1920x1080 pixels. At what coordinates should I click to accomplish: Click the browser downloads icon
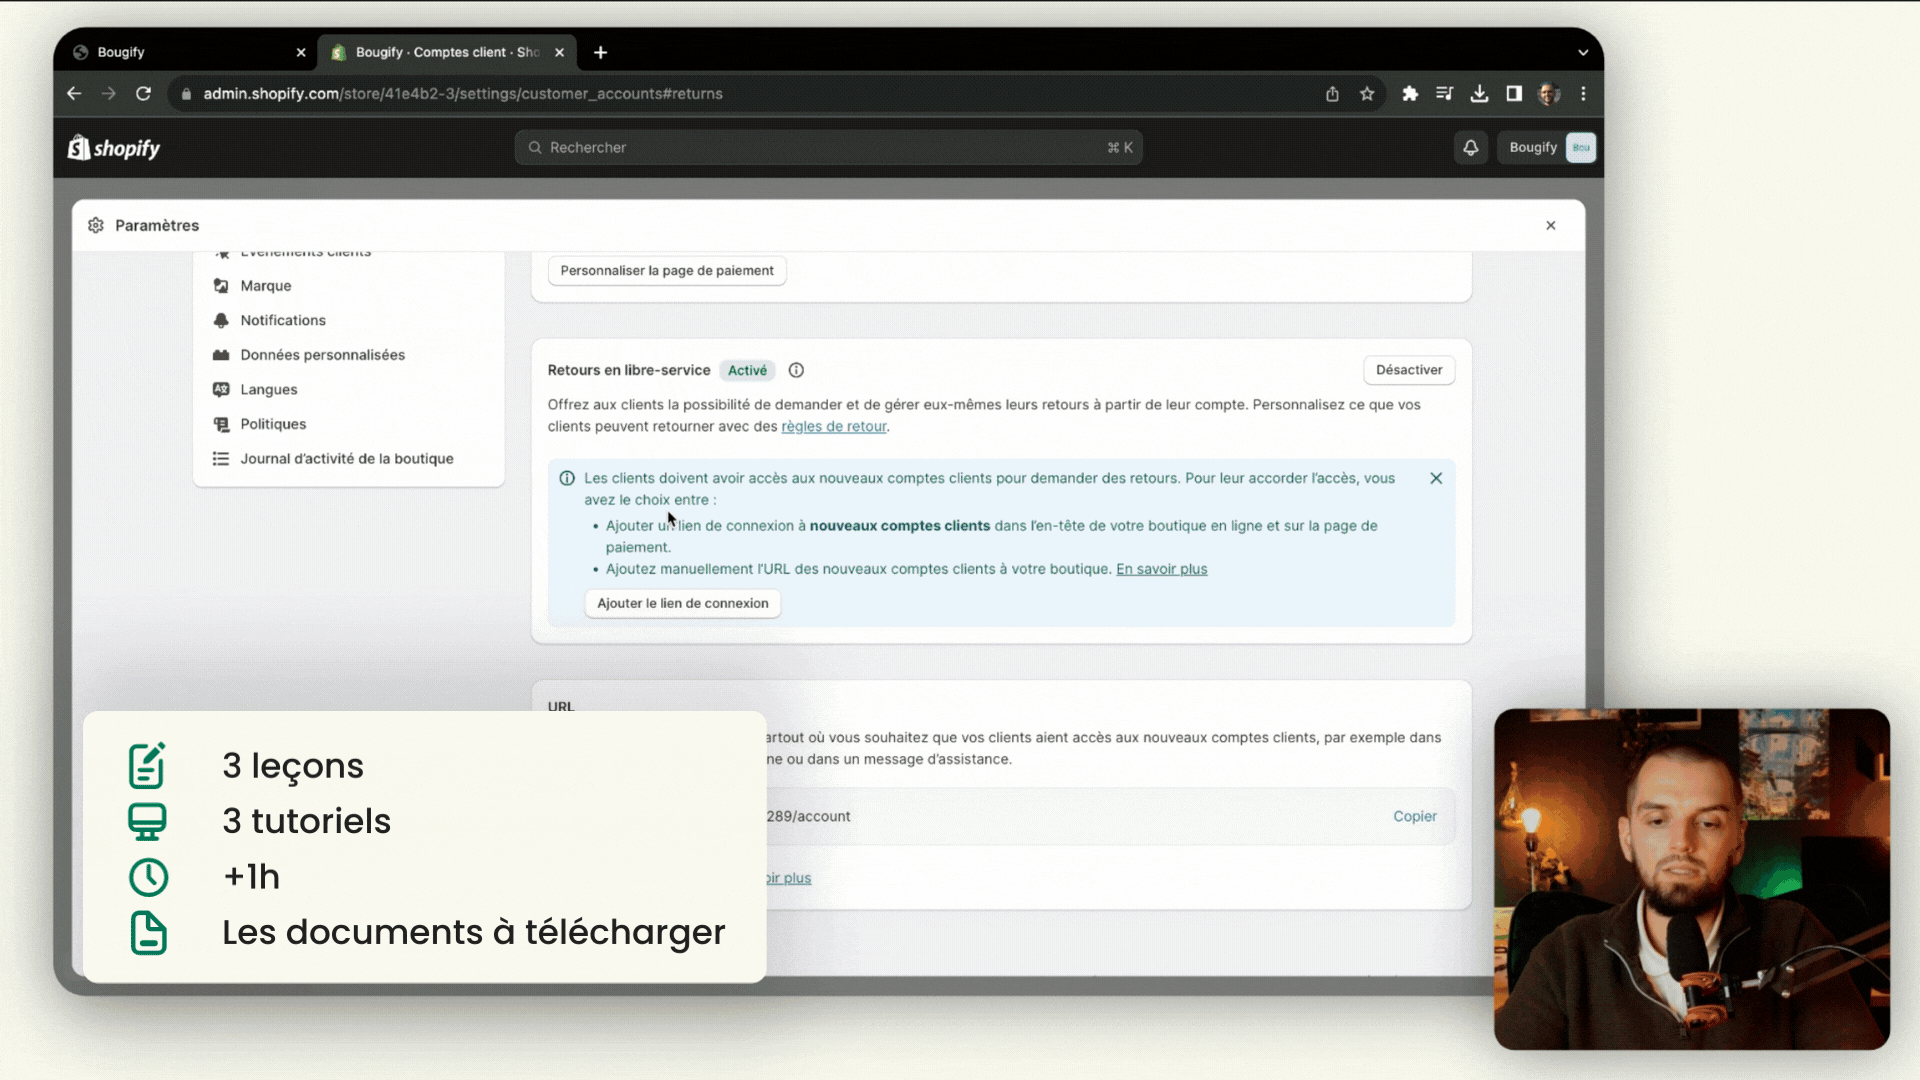(1479, 94)
